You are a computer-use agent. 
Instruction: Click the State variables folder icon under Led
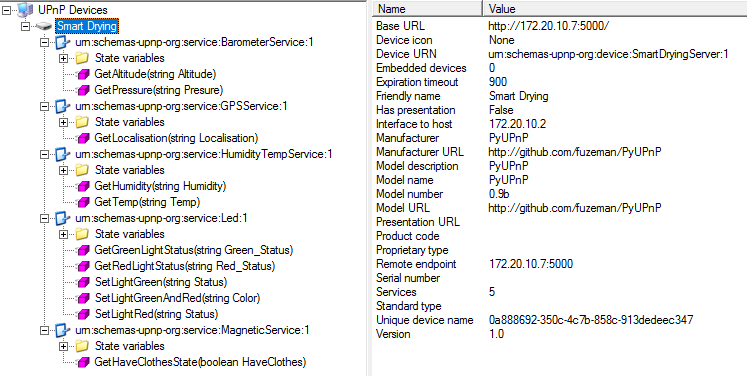click(83, 234)
